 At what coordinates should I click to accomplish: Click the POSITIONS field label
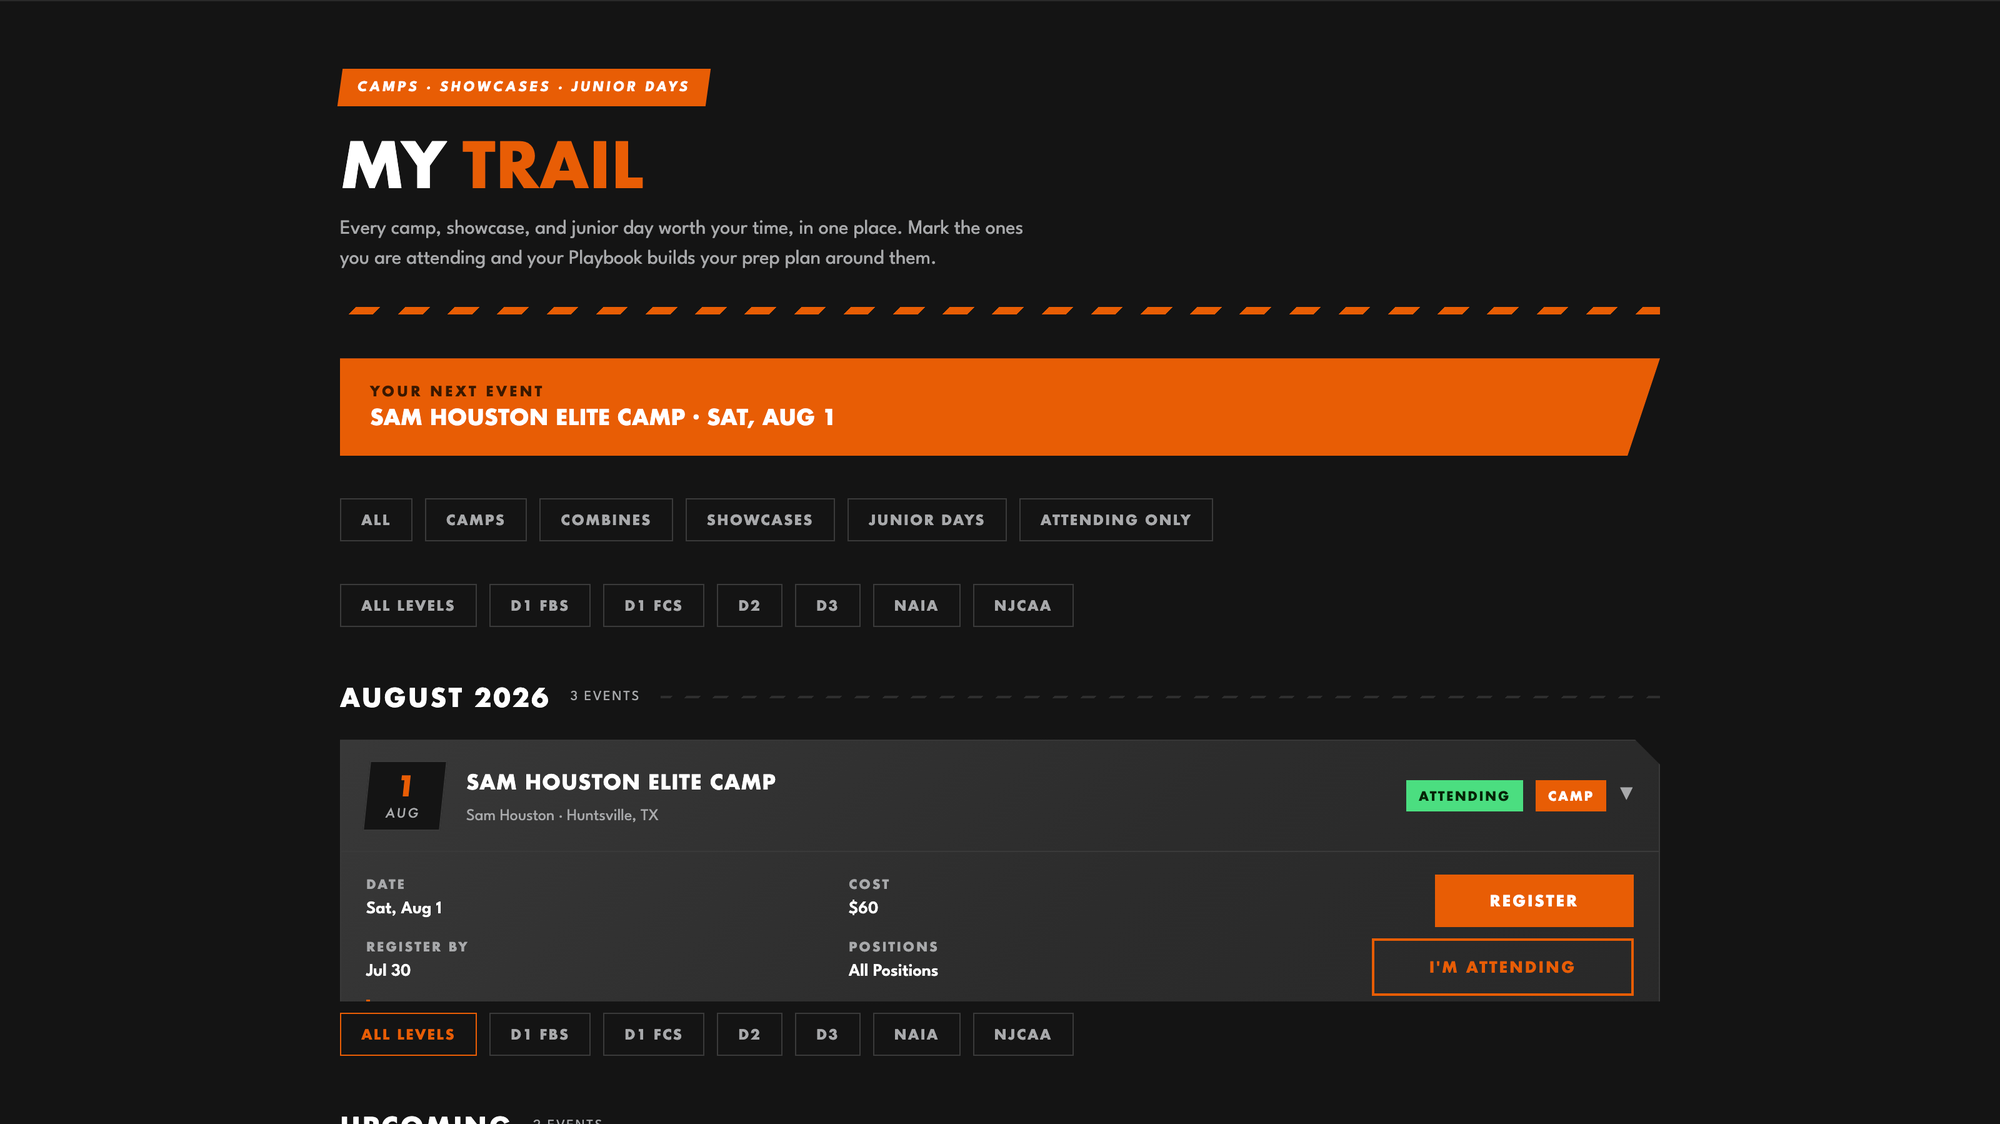point(893,946)
